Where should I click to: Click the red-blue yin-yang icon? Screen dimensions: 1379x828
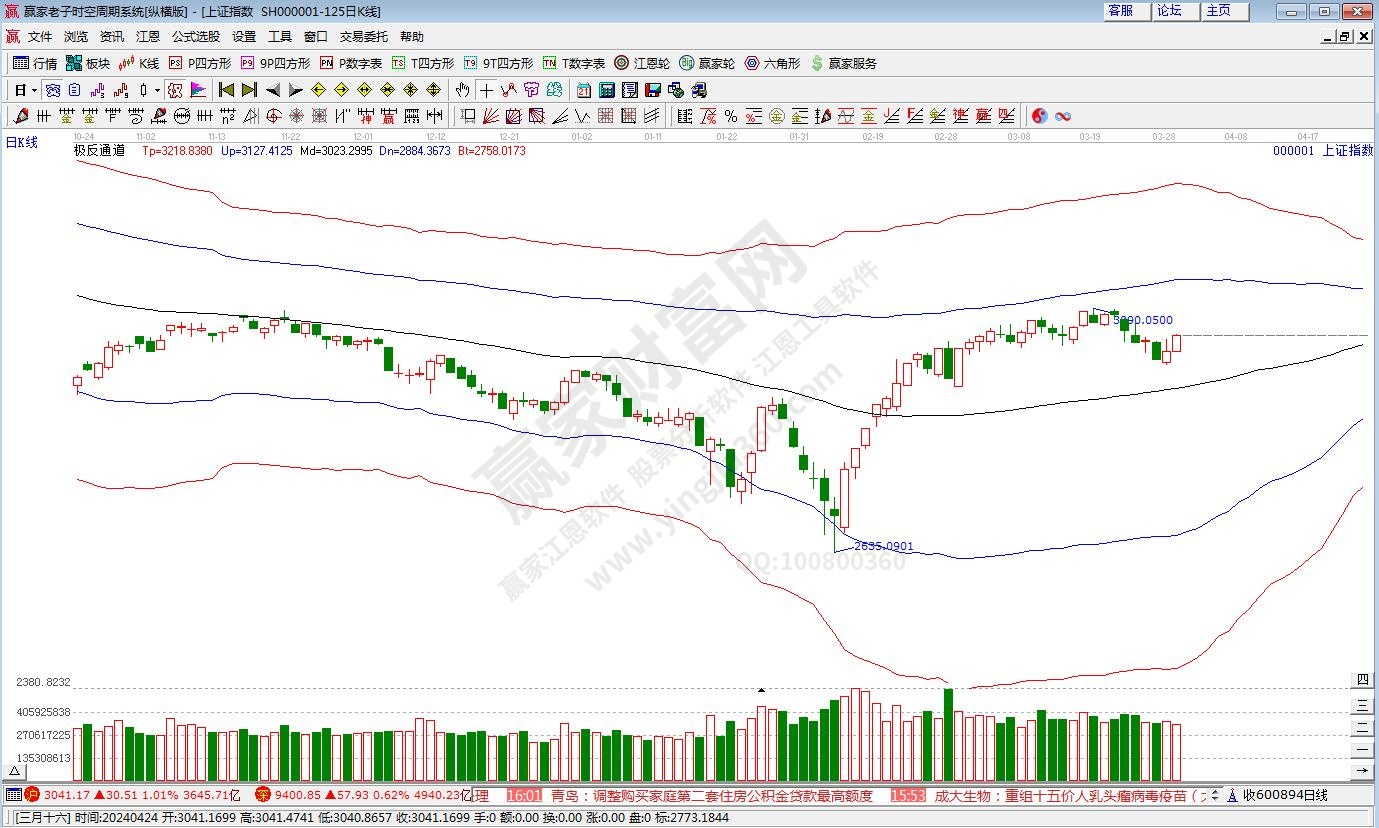[1039, 116]
